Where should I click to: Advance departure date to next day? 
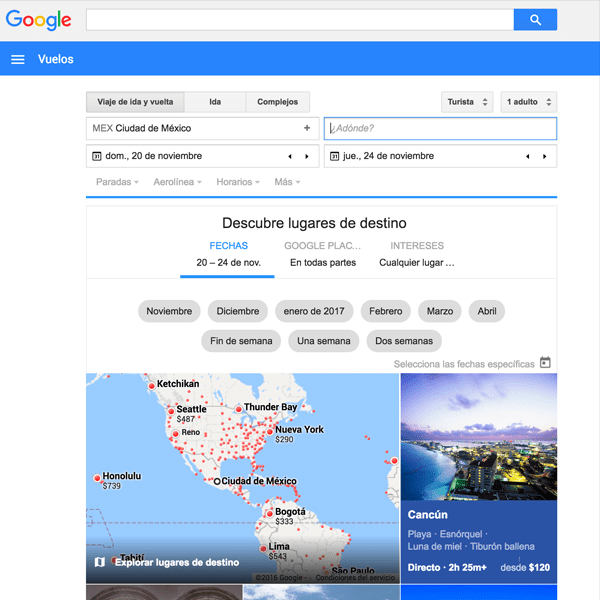click(307, 156)
